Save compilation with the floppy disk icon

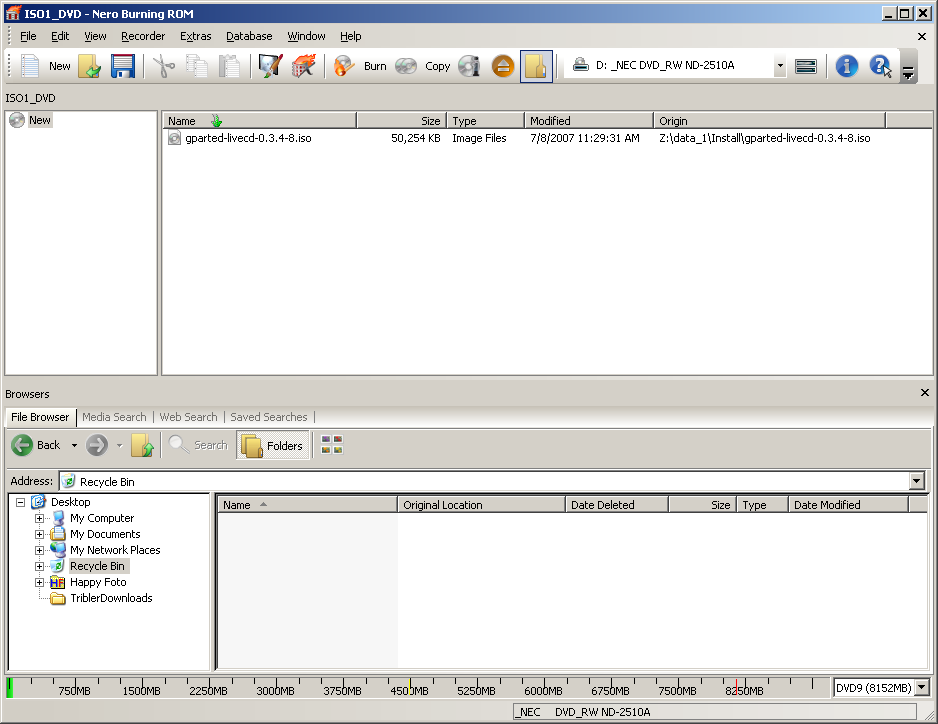123,66
